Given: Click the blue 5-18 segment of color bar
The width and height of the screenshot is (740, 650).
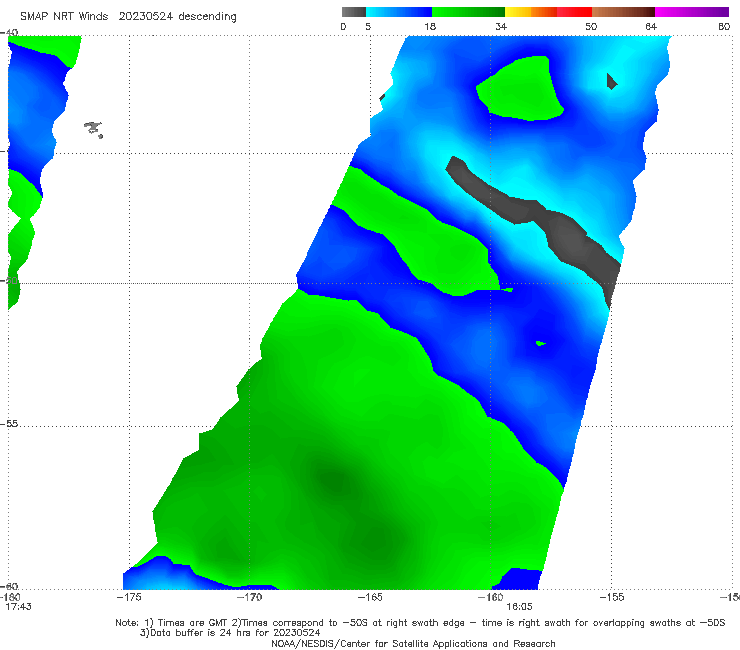Looking at the screenshot, I should click(x=399, y=12).
